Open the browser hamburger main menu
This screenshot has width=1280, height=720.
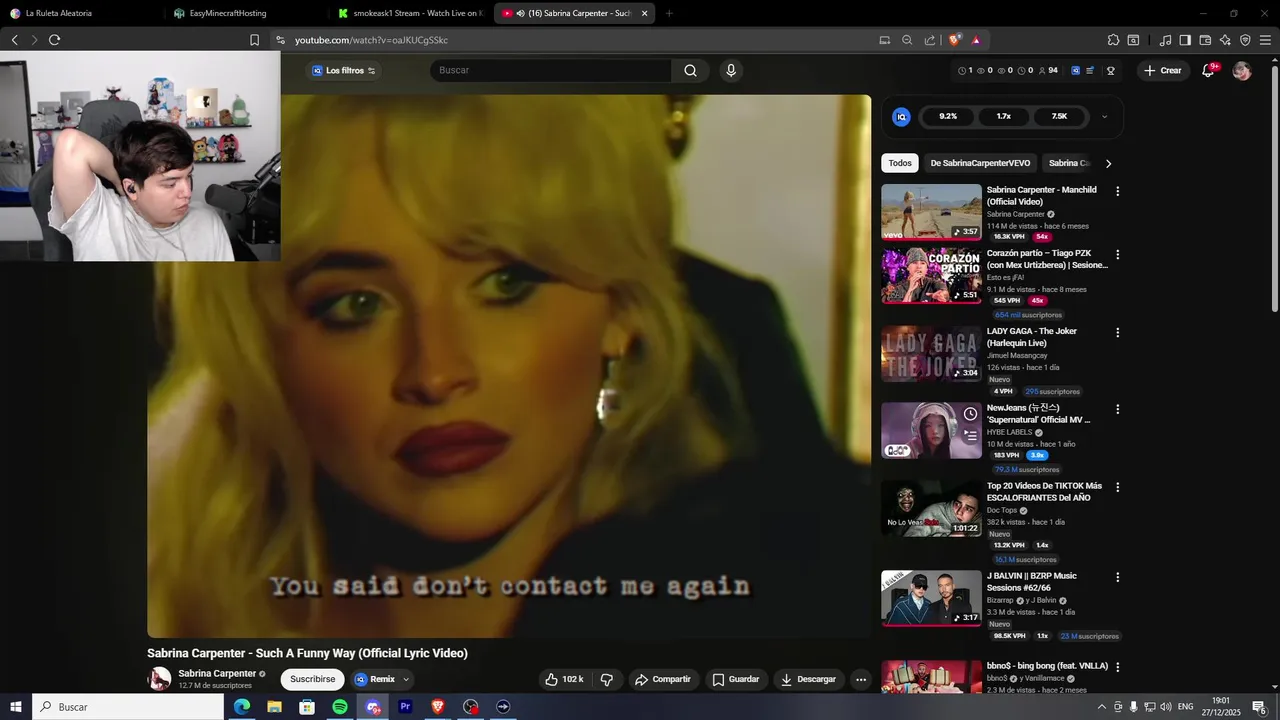1265,40
